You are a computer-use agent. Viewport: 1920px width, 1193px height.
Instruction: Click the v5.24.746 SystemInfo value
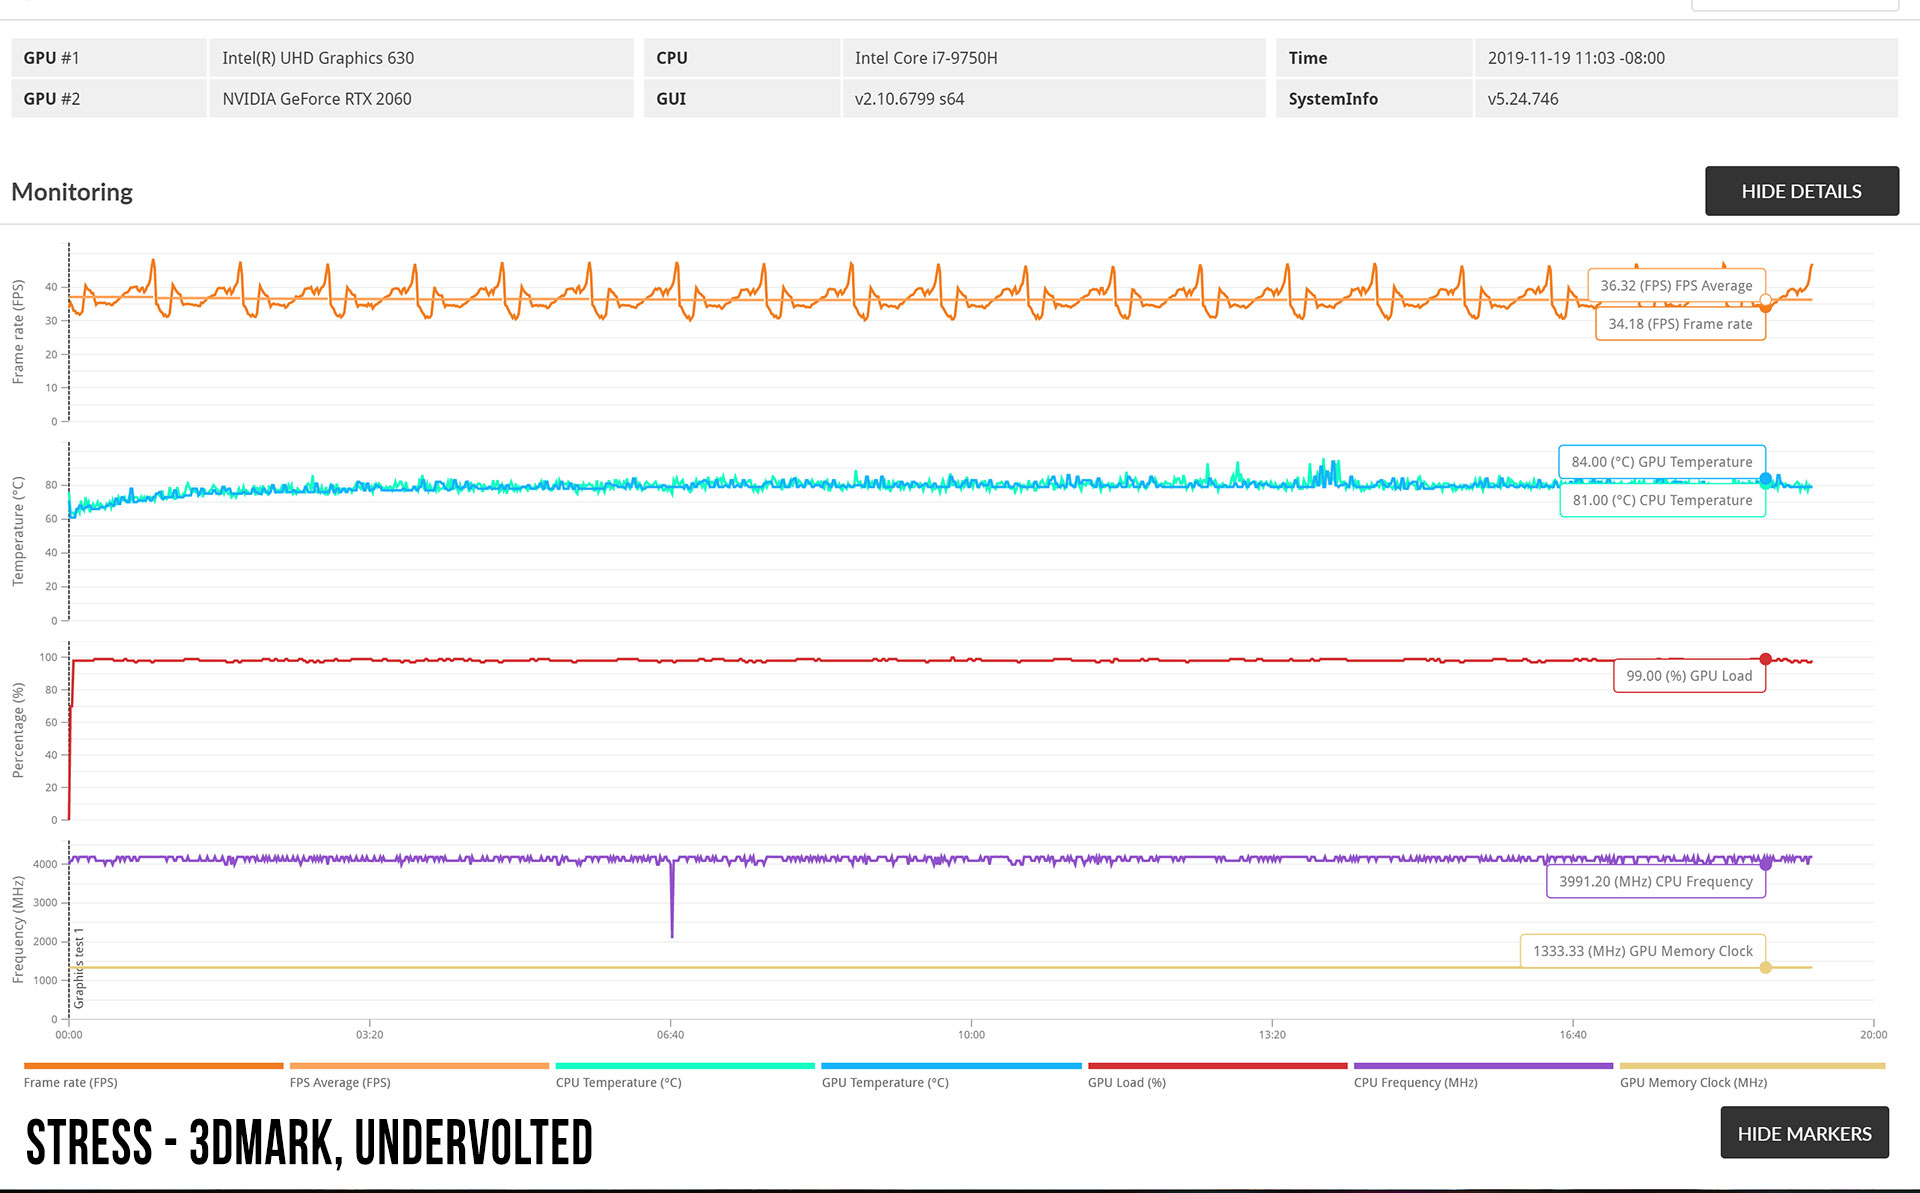pos(1523,99)
